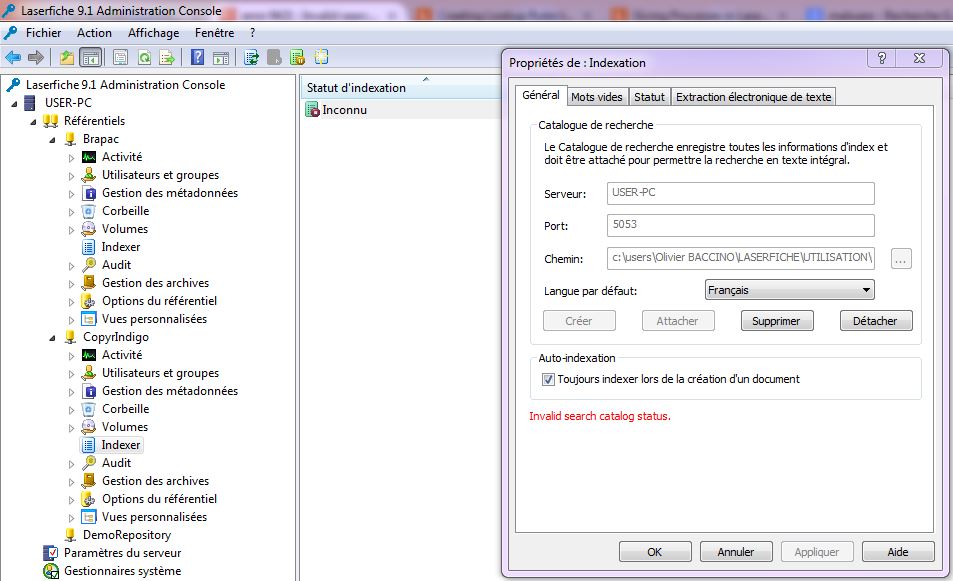Click the Gestionnaires système icon

pyautogui.click(x=50, y=571)
